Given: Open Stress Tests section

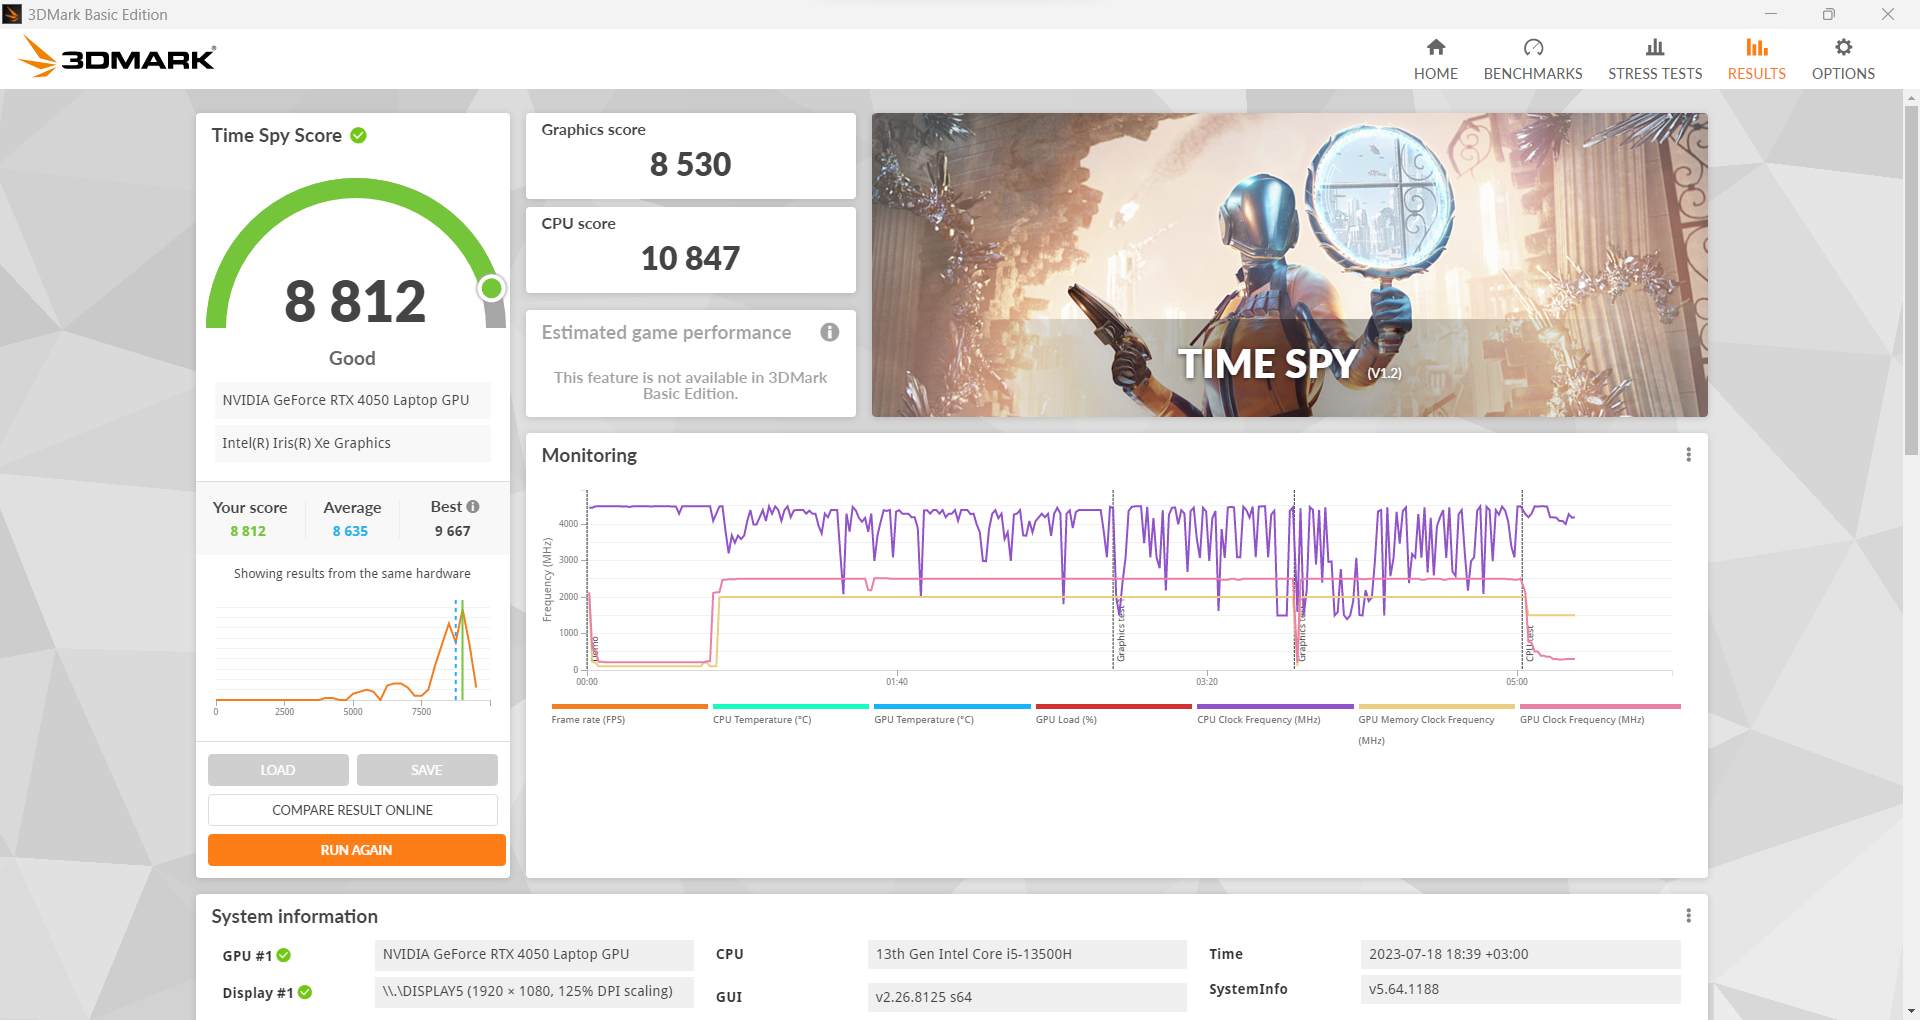Looking at the screenshot, I should (1654, 60).
